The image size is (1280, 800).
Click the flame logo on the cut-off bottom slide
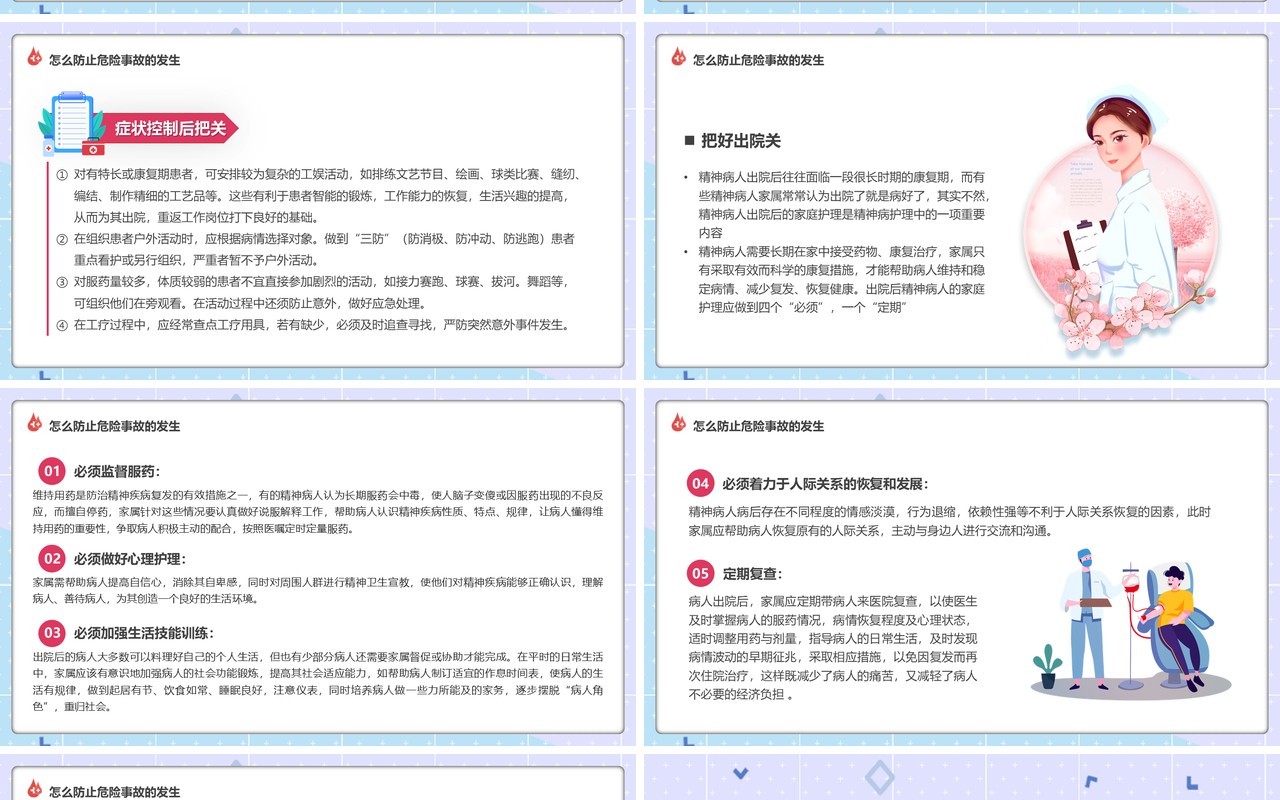[x=35, y=789]
